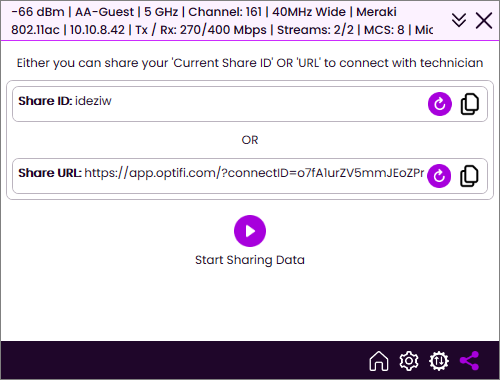Click the Start Sharing Data label
Screen dimensions: 500x380
click(x=250, y=260)
